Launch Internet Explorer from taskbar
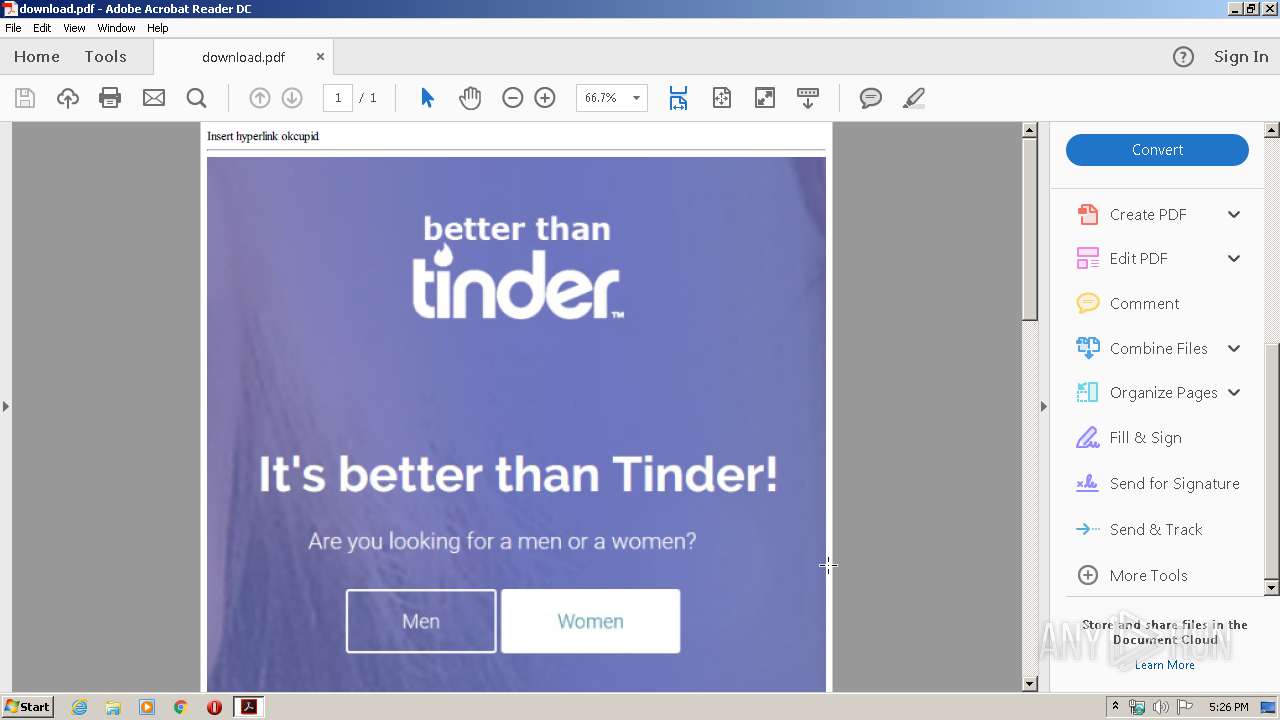Screen dimensions: 1280x720 [x=79, y=707]
